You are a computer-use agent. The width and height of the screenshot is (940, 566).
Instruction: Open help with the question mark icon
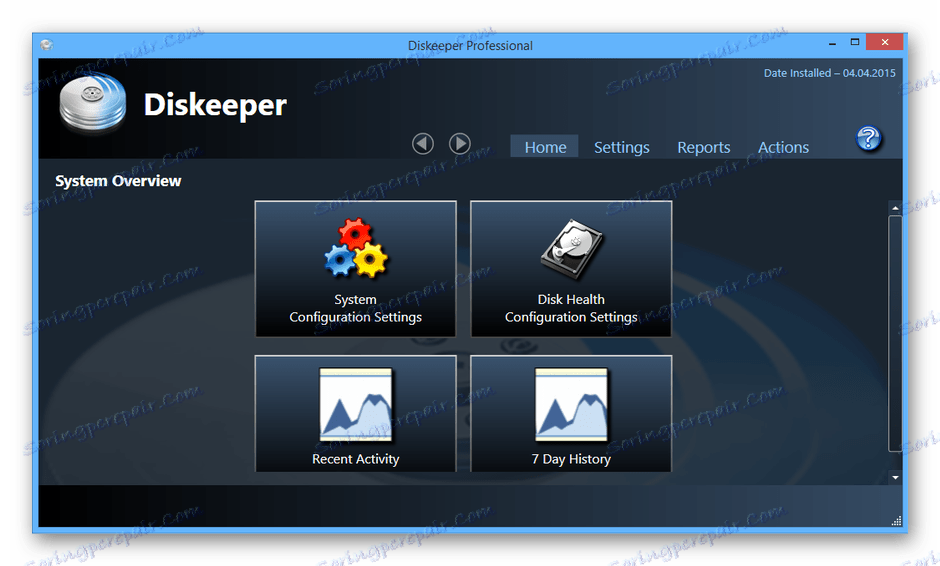868,139
